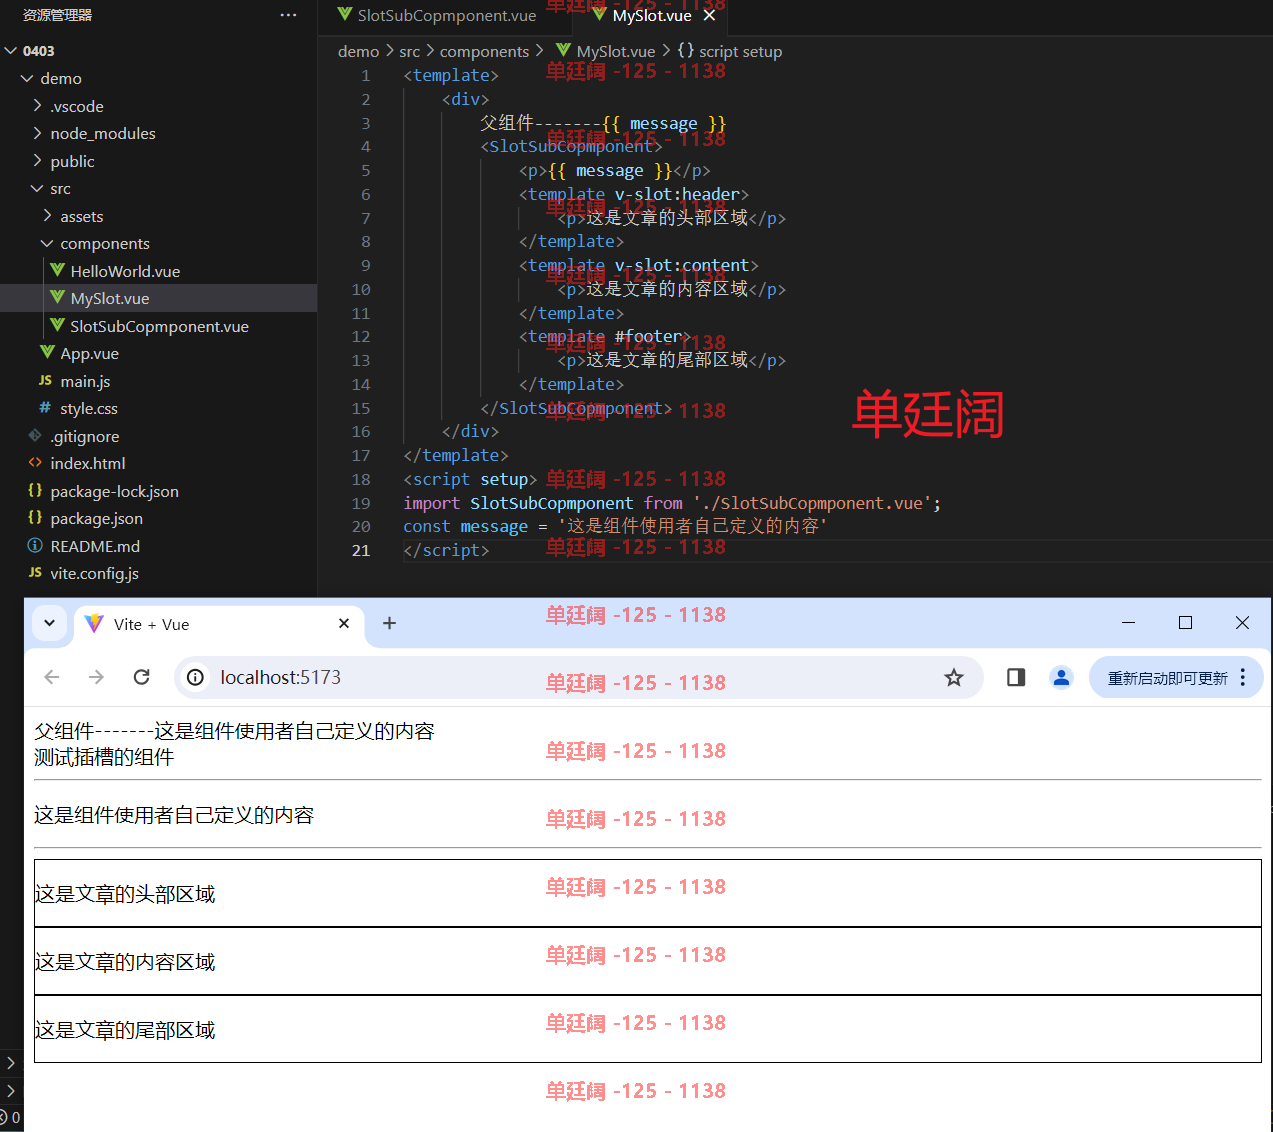This screenshot has height=1132, width=1273.
Task: Click script setup in the breadcrumb
Action: 740,51
